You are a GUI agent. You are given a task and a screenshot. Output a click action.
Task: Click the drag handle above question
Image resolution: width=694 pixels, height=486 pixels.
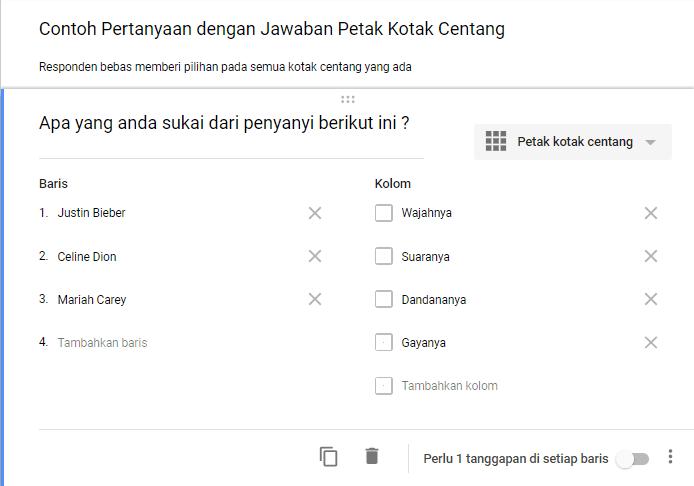(x=347, y=99)
